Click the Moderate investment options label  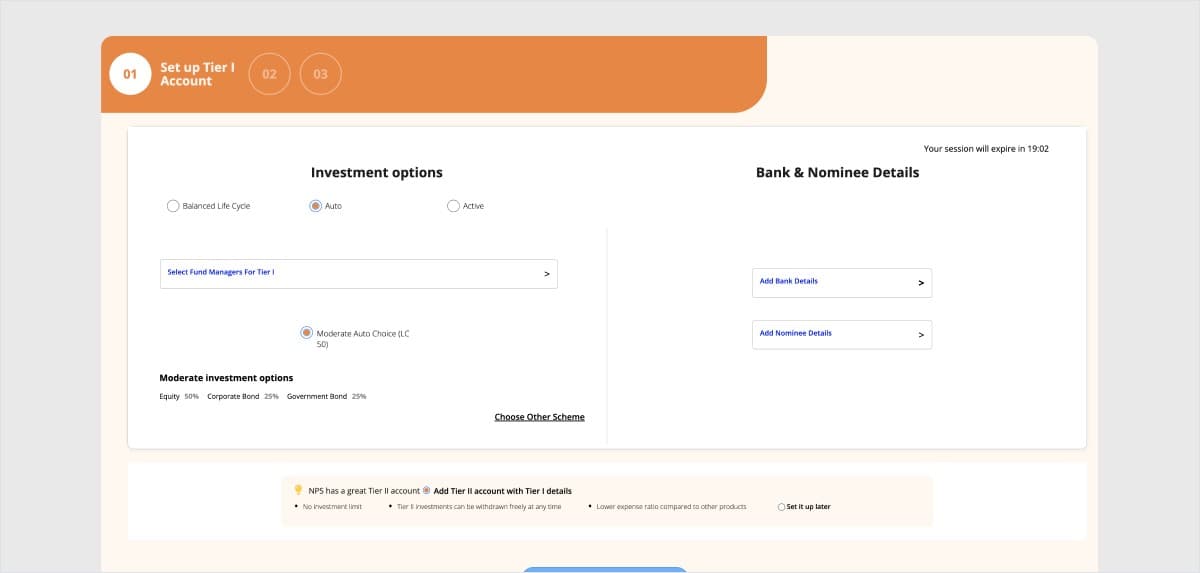point(226,378)
